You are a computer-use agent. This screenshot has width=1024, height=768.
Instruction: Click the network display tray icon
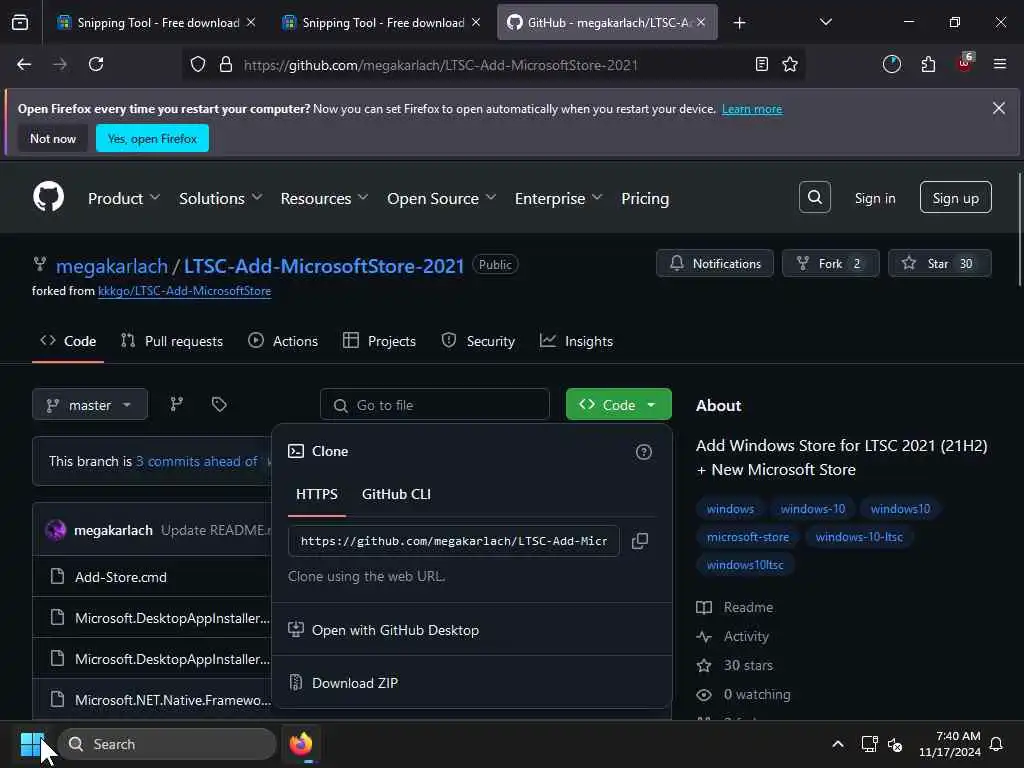click(x=869, y=744)
